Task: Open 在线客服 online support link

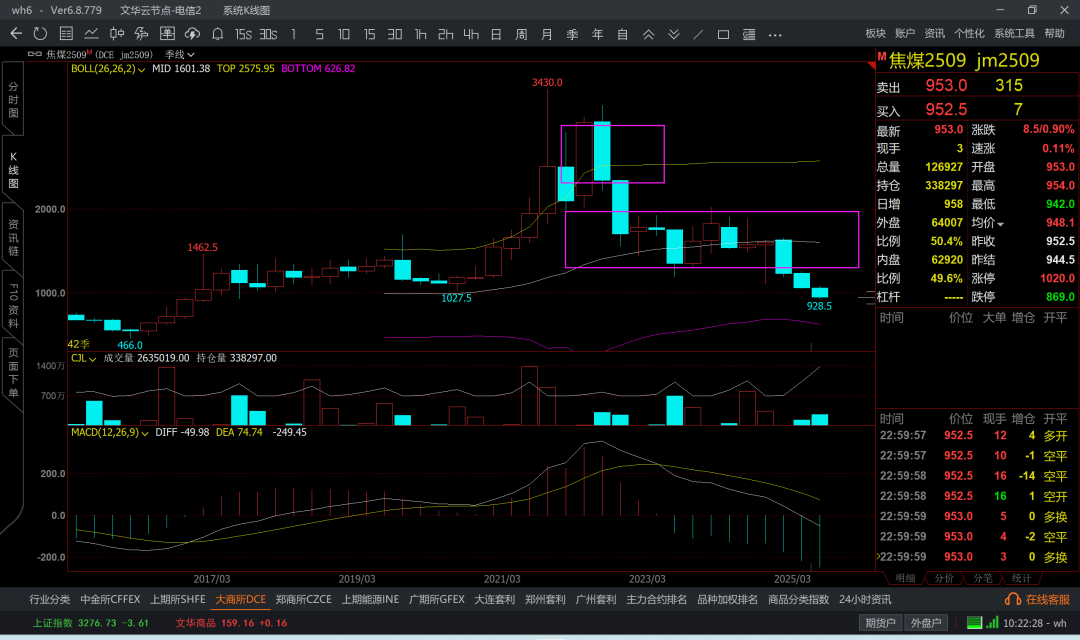Action: click(1042, 600)
